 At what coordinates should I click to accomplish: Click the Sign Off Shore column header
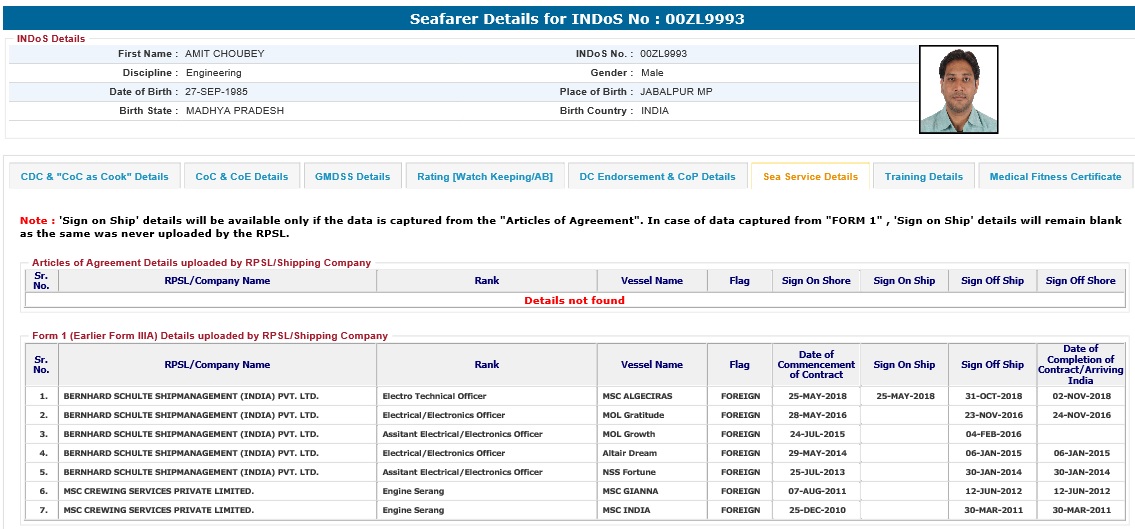[1080, 281]
